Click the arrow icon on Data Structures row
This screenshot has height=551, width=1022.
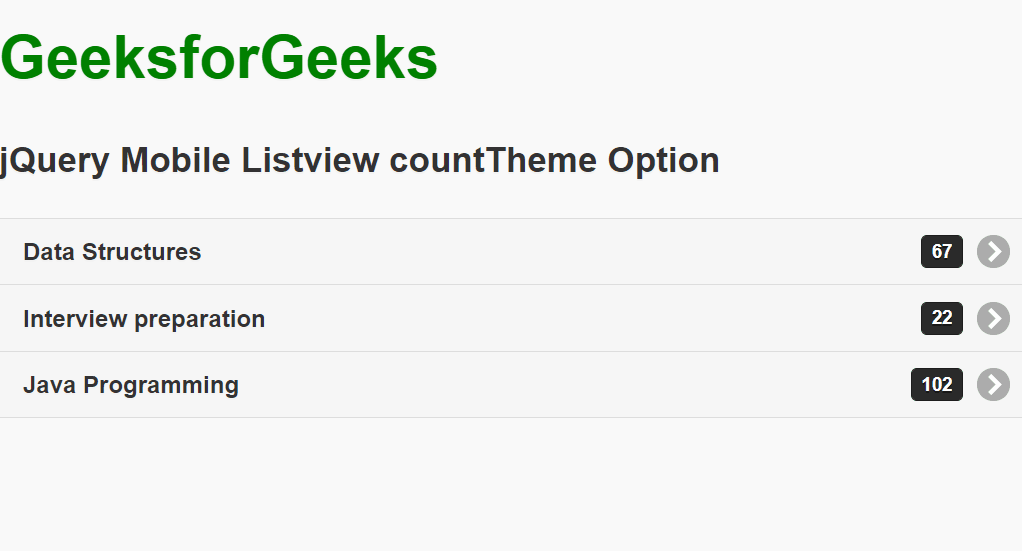click(x=993, y=252)
